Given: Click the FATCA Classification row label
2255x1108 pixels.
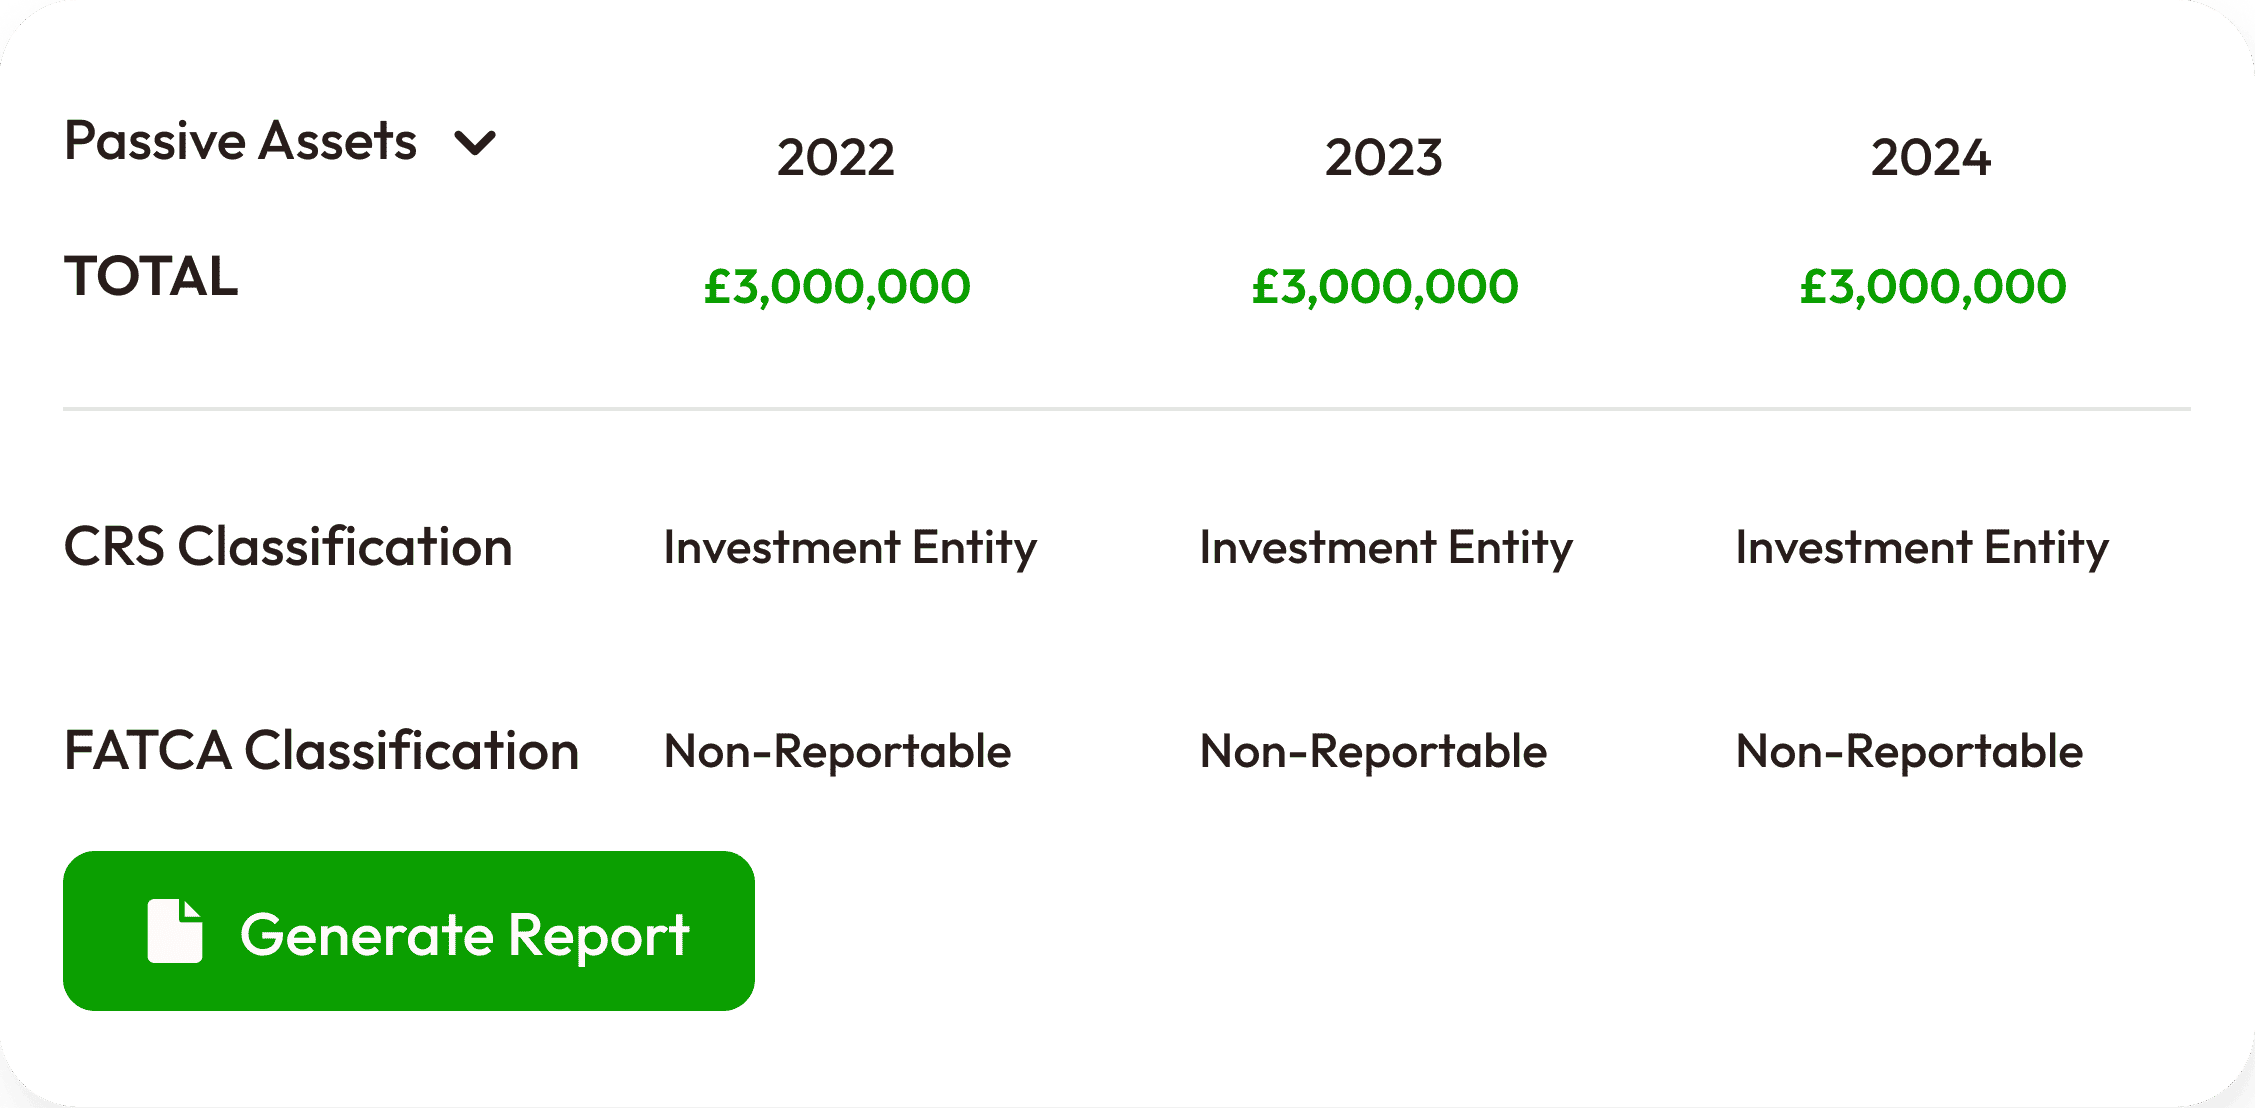Looking at the screenshot, I should click(x=321, y=751).
